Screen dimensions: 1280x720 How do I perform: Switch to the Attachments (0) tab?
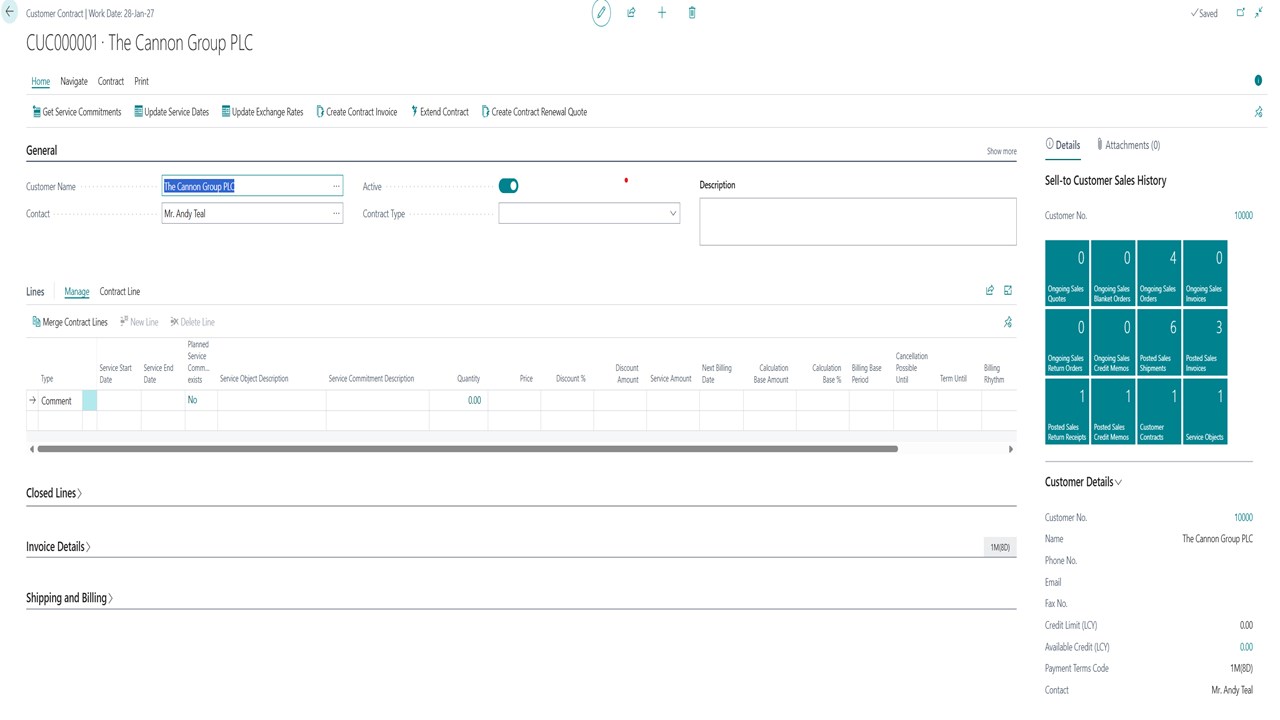coord(1128,145)
